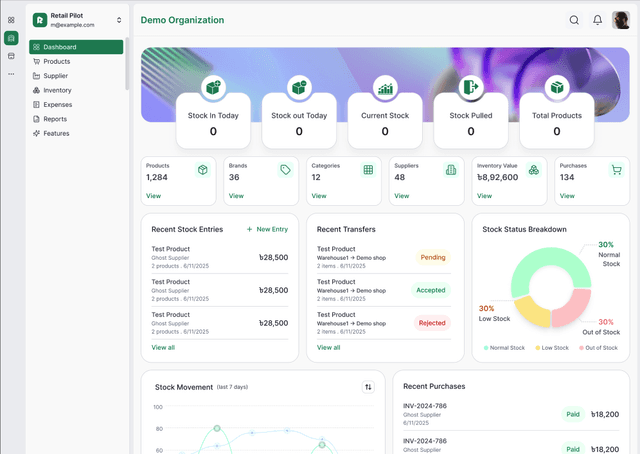Open the notifications bell

click(598, 20)
